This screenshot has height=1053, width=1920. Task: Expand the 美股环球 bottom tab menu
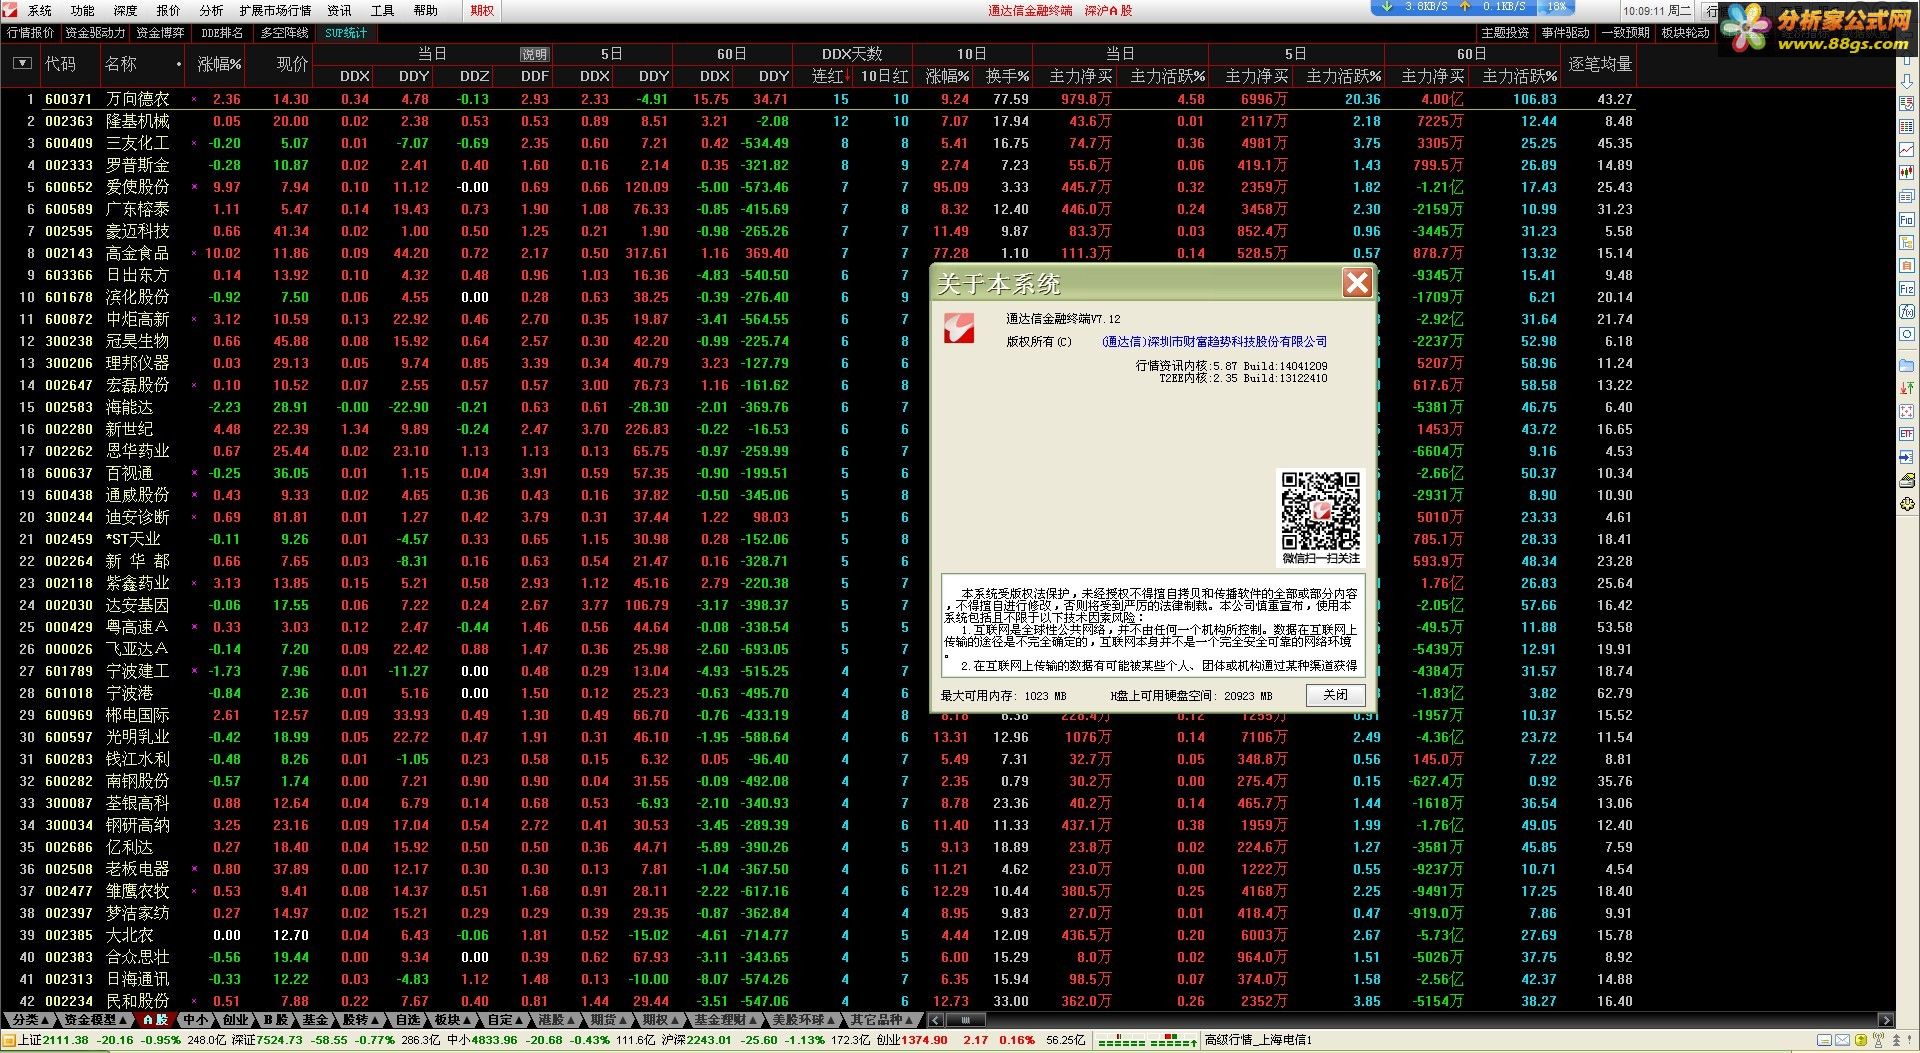804,1020
